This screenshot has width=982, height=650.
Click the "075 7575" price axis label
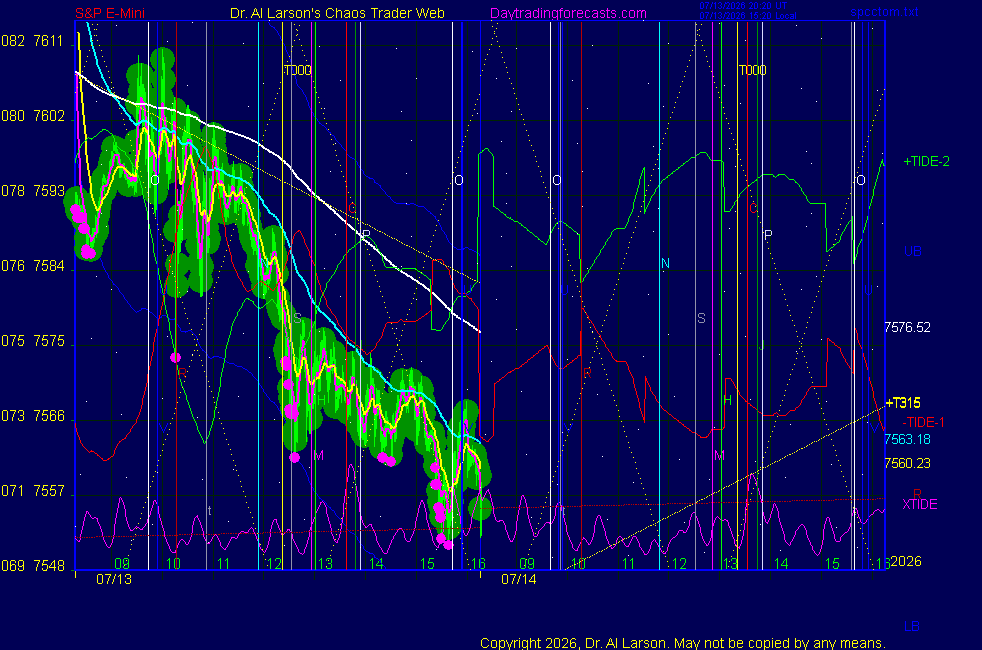pyautogui.click(x=33, y=341)
